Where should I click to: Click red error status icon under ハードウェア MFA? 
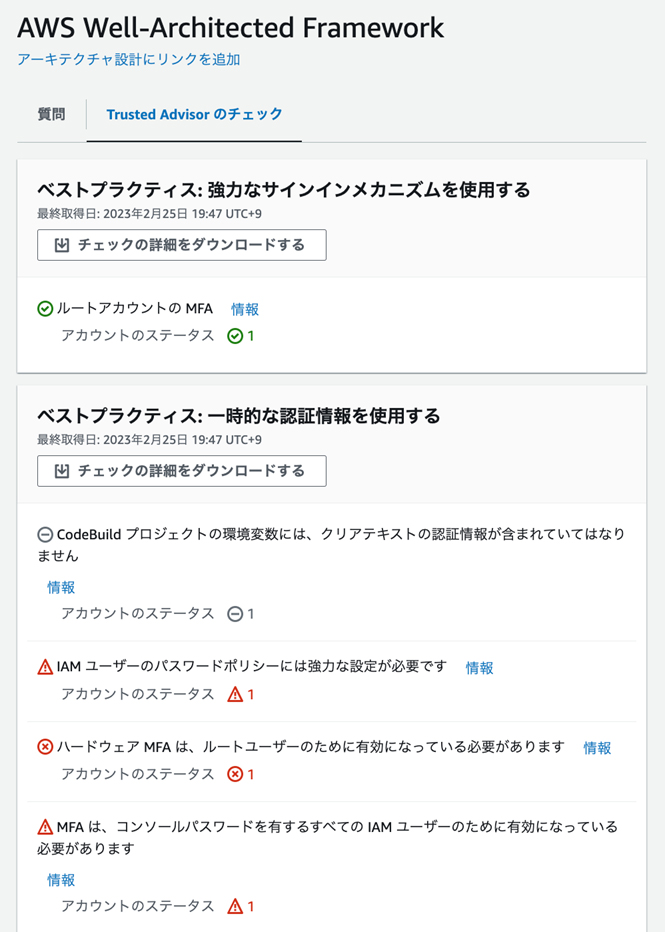pos(235,774)
